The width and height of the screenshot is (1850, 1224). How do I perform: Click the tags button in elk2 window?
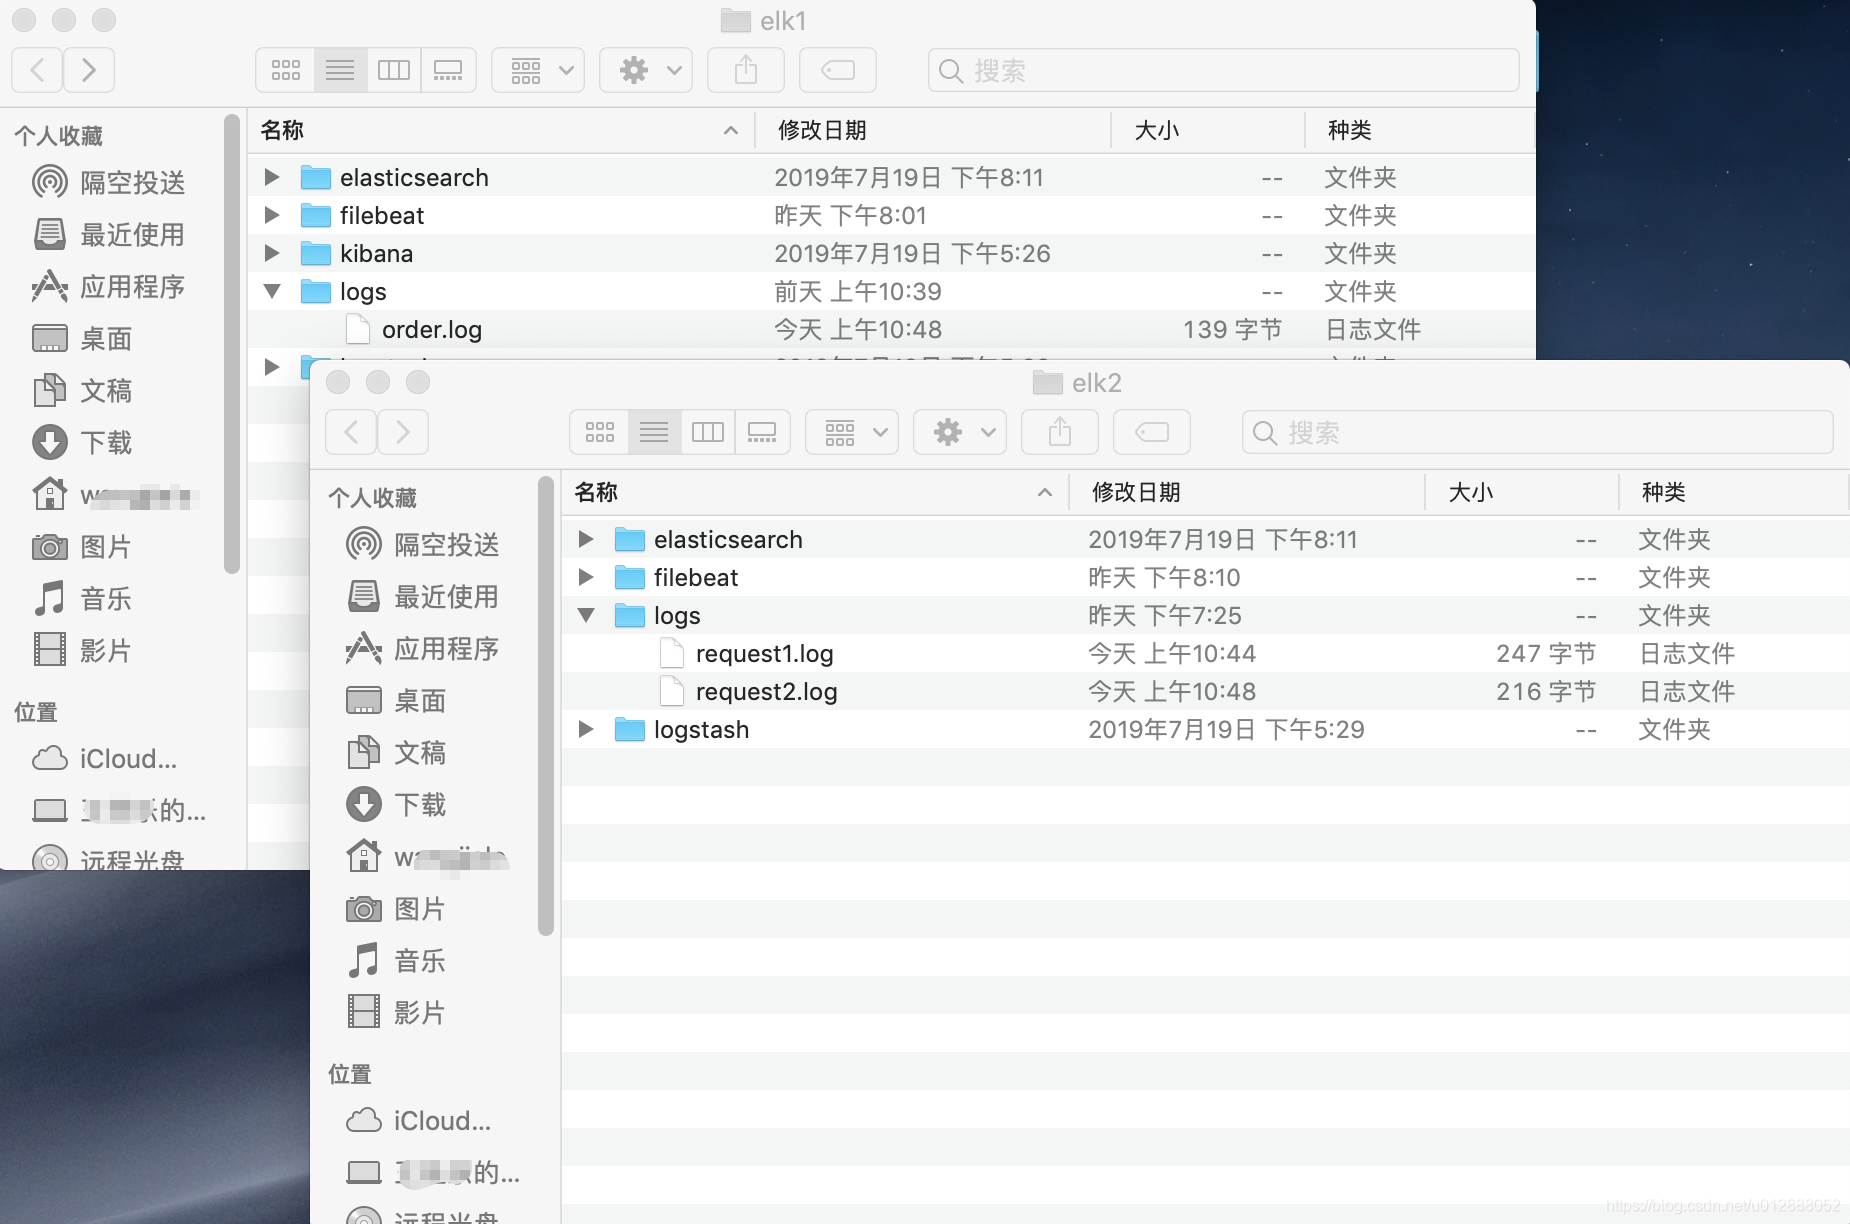coord(1152,432)
